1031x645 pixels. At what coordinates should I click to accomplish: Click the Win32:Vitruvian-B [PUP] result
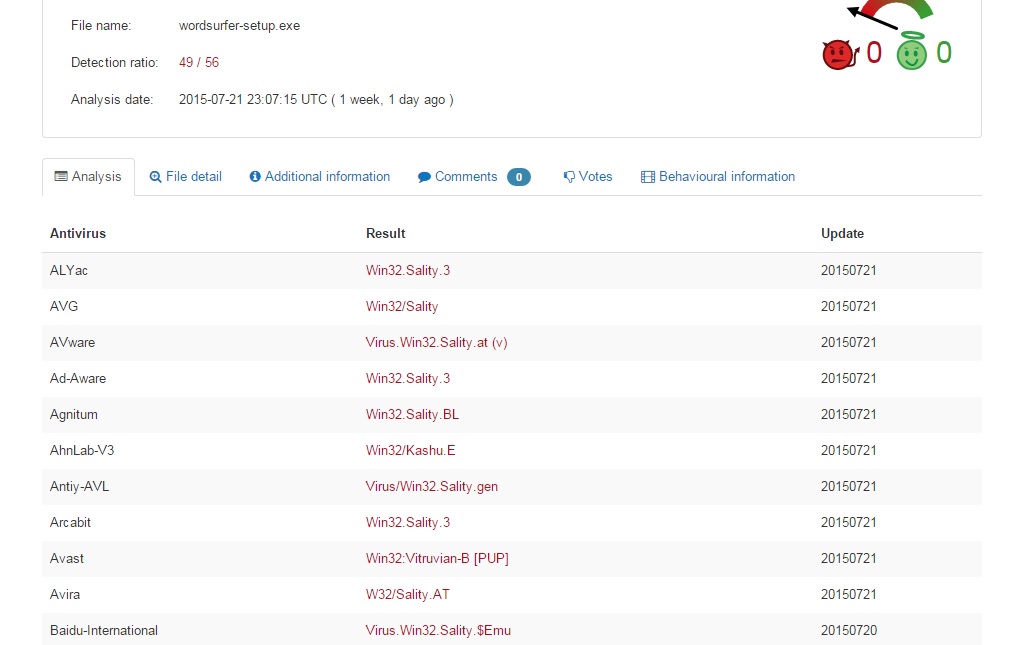(x=437, y=559)
